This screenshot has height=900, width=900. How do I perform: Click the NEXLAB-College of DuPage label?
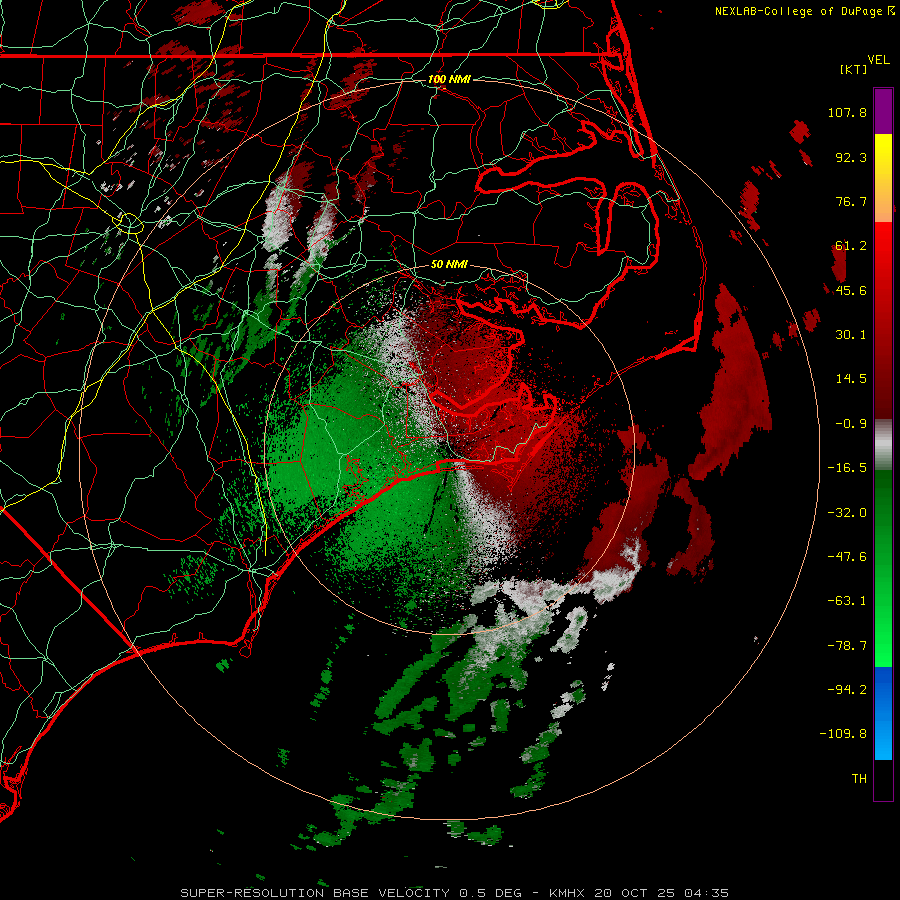click(x=804, y=11)
